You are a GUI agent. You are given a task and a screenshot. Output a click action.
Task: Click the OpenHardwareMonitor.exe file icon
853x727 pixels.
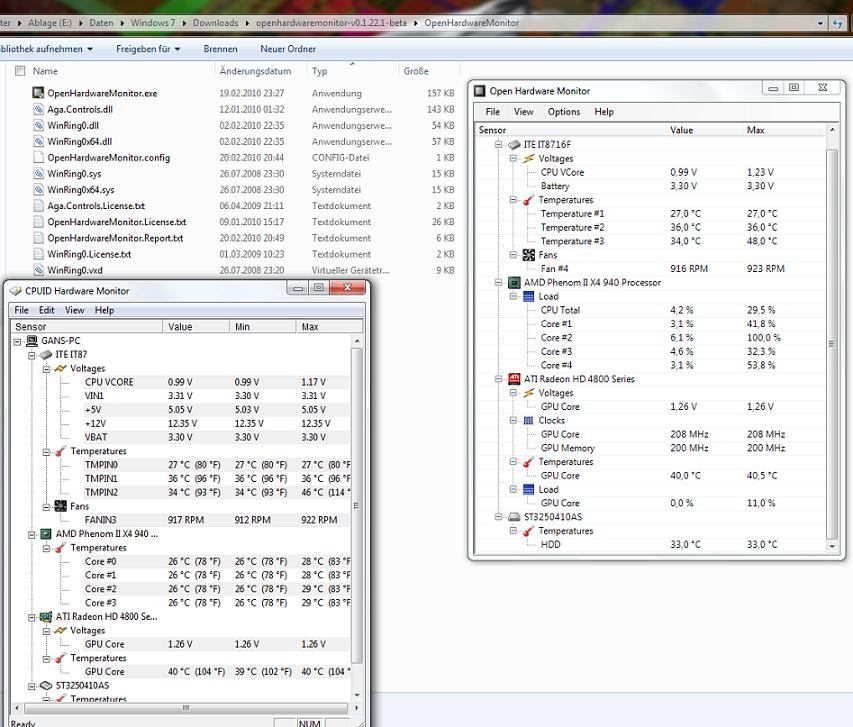click(x=38, y=93)
